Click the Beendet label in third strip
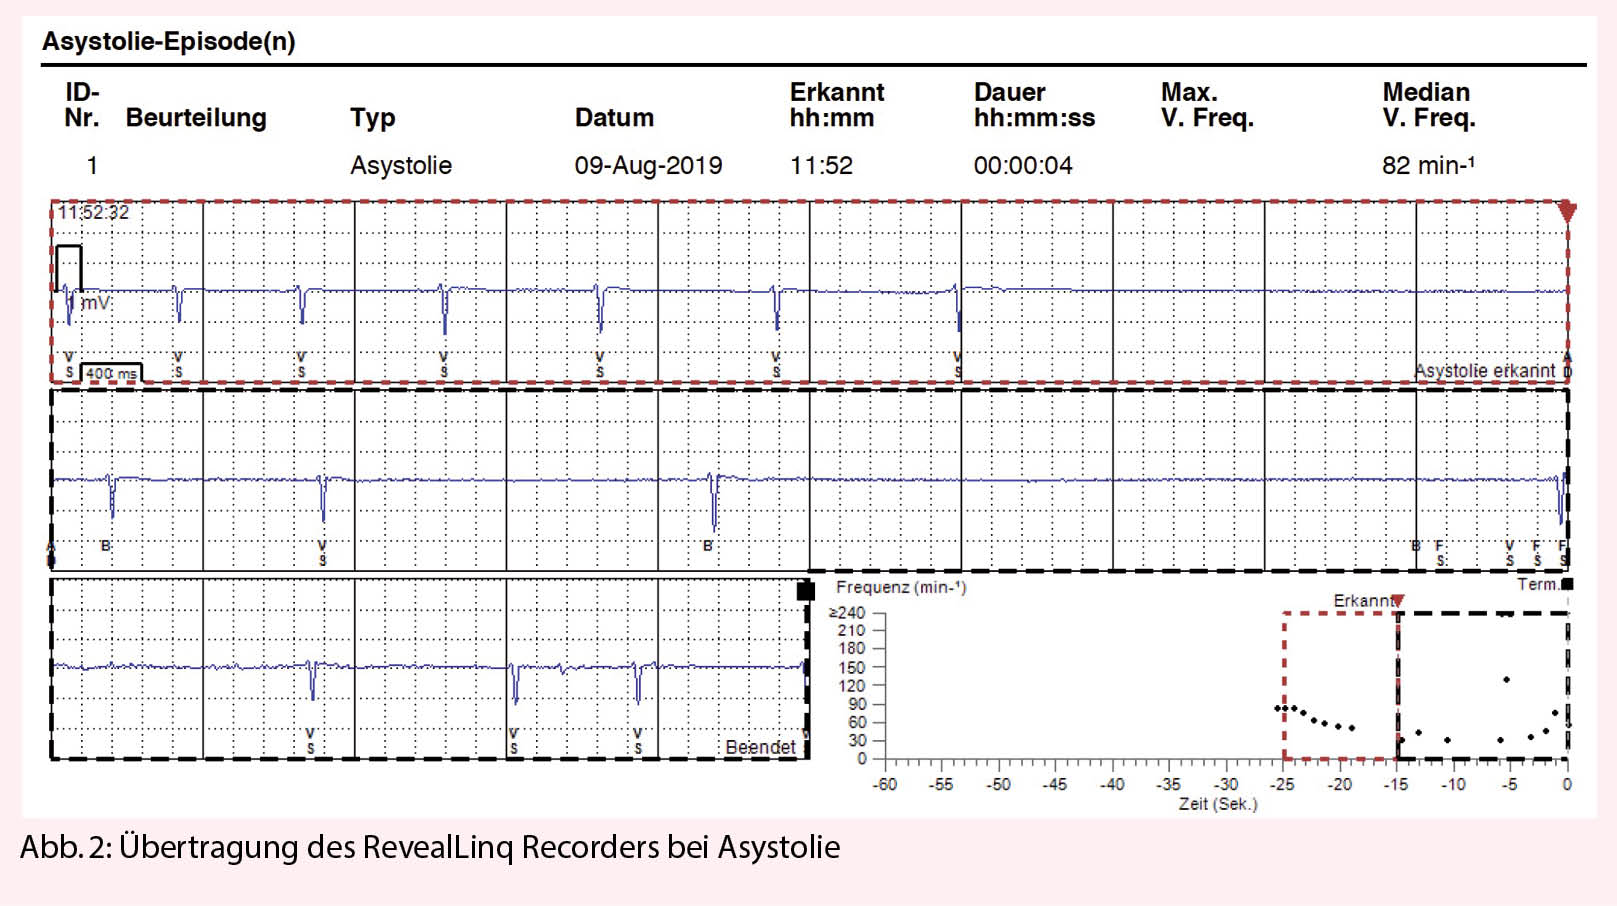The height and width of the screenshot is (906, 1617). [760, 747]
